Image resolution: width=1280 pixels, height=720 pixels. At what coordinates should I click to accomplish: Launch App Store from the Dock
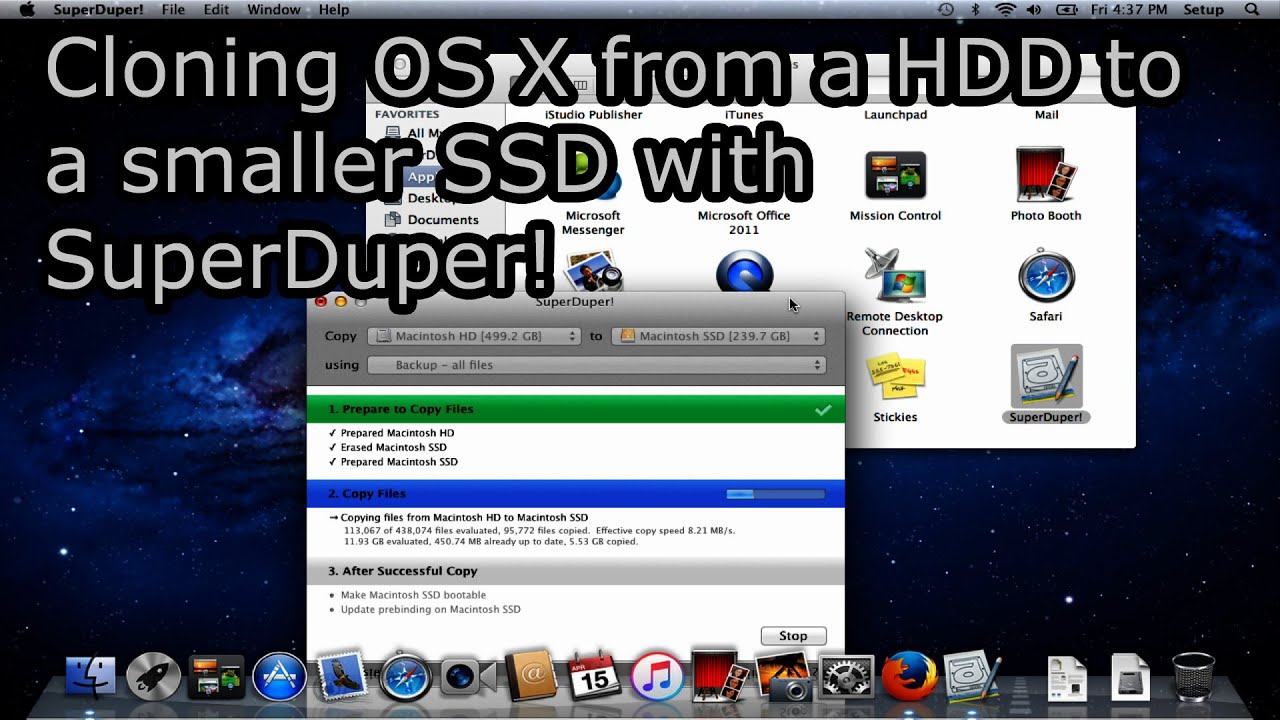[279, 678]
